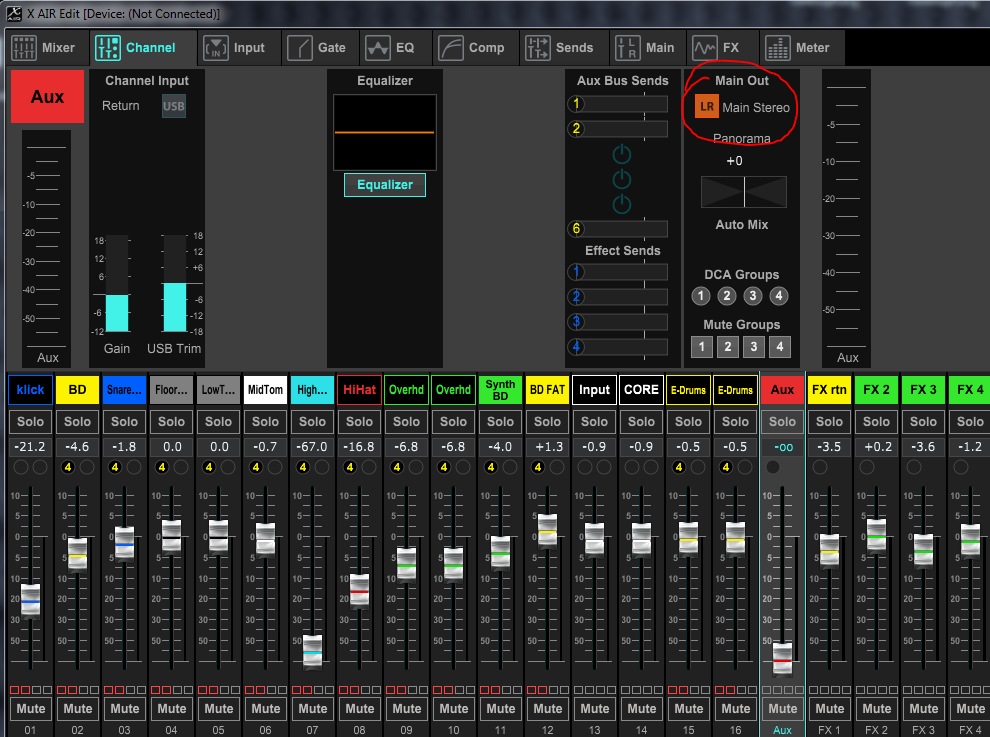
Task: Click the Effect Send 3 slider
Action: (x=617, y=322)
